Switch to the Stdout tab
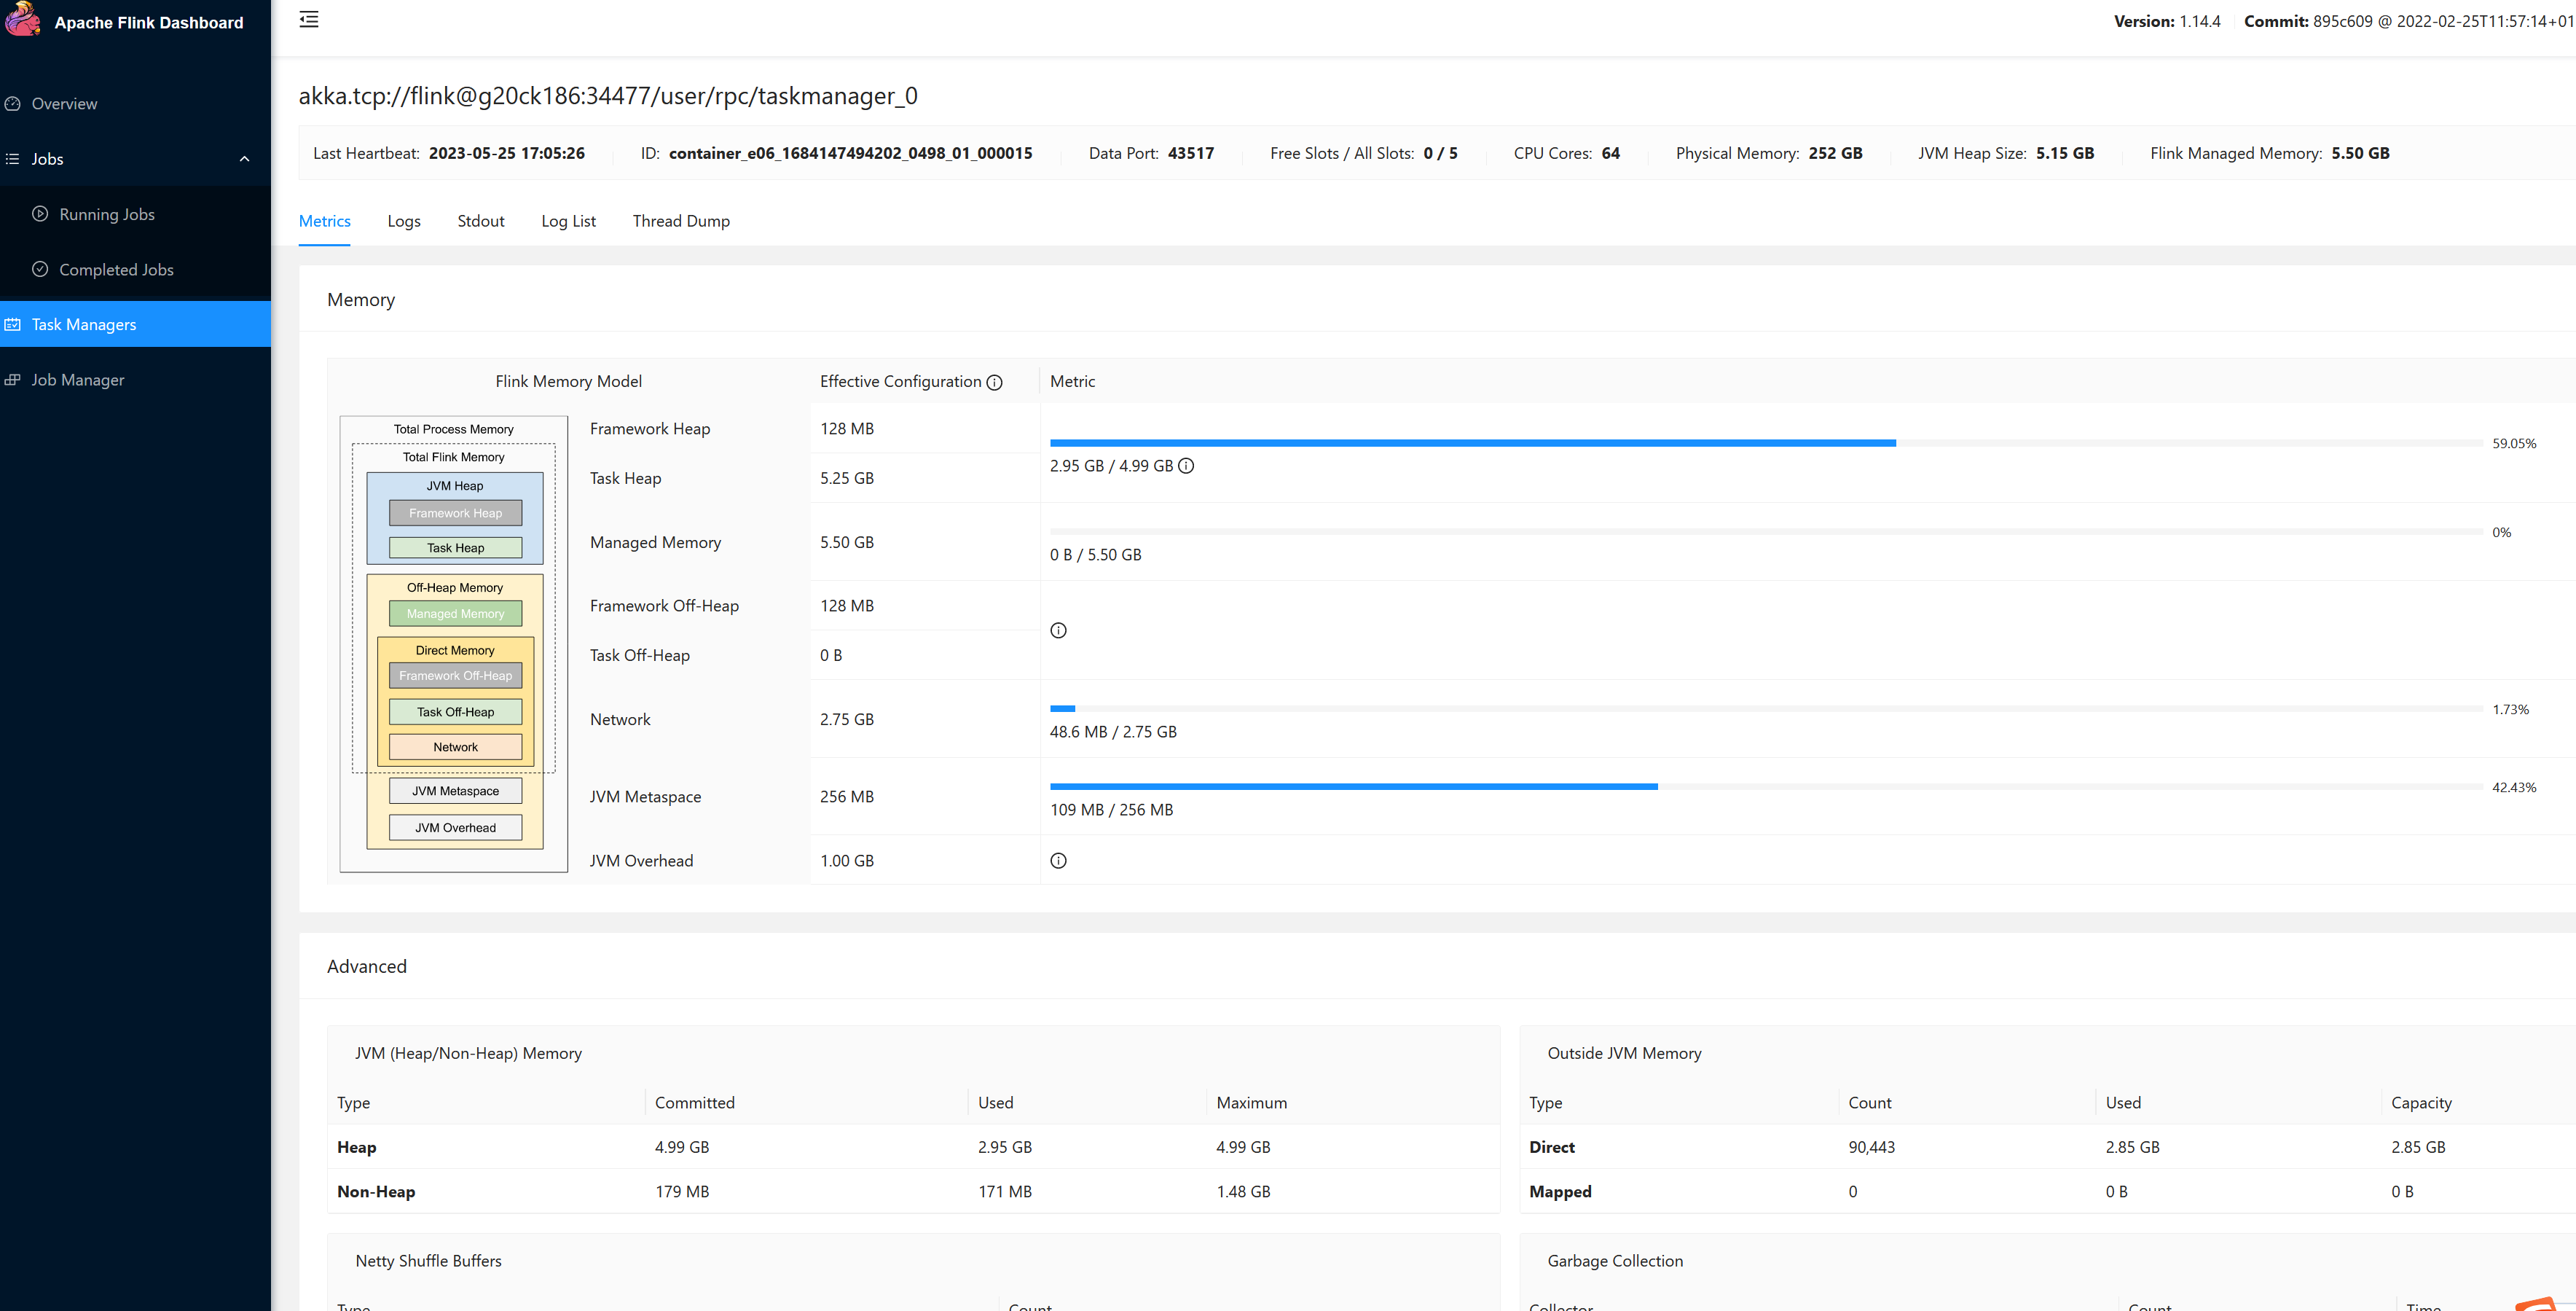The width and height of the screenshot is (2576, 1311). [x=481, y=221]
